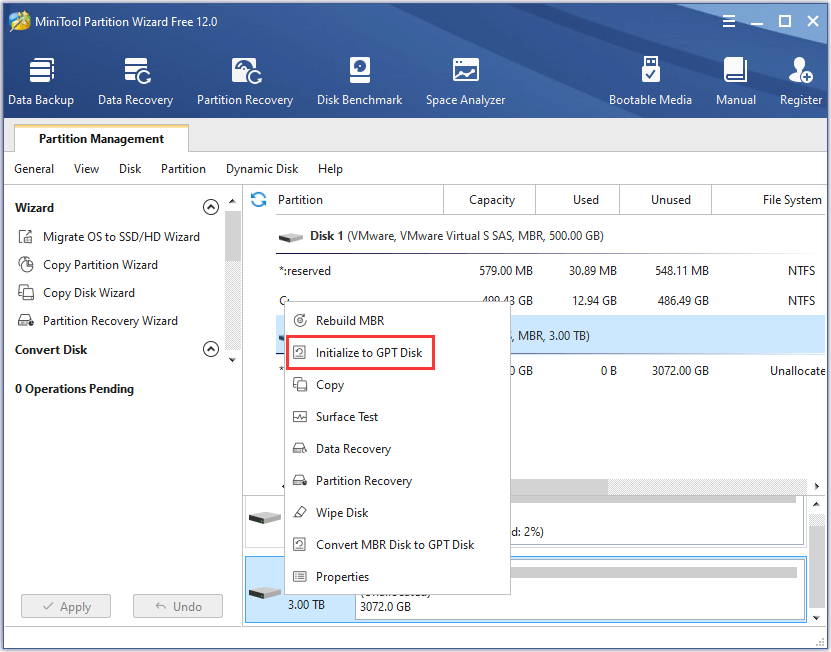Viewport: 831px width, 652px height.
Task: Open the hamburger menu in title bar
Action: 729,21
